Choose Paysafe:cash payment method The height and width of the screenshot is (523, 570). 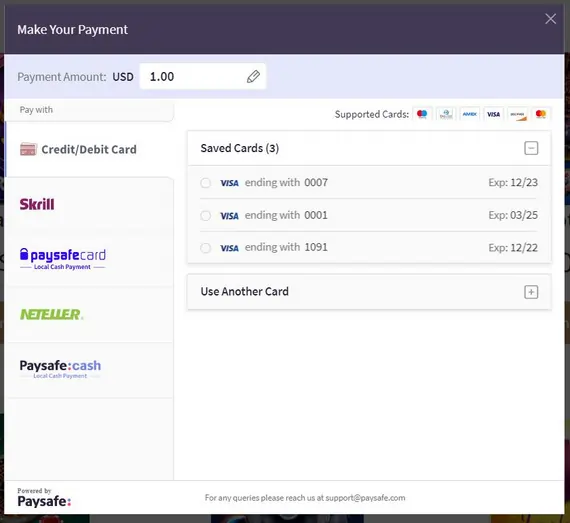(89, 370)
